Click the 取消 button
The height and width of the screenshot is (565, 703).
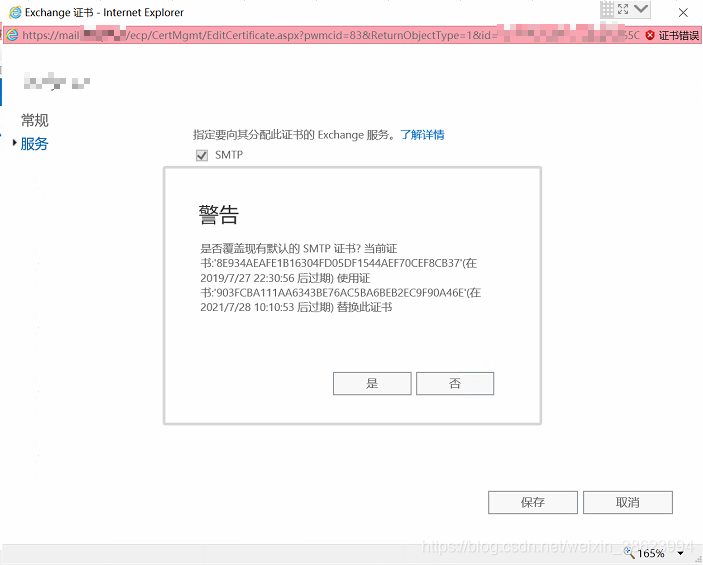(628, 502)
